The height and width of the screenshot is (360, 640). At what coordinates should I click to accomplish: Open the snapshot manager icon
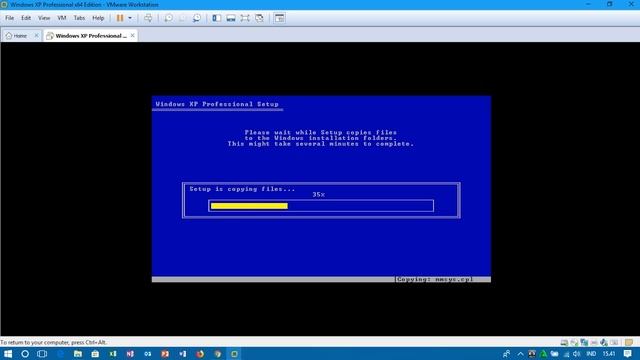197,18
